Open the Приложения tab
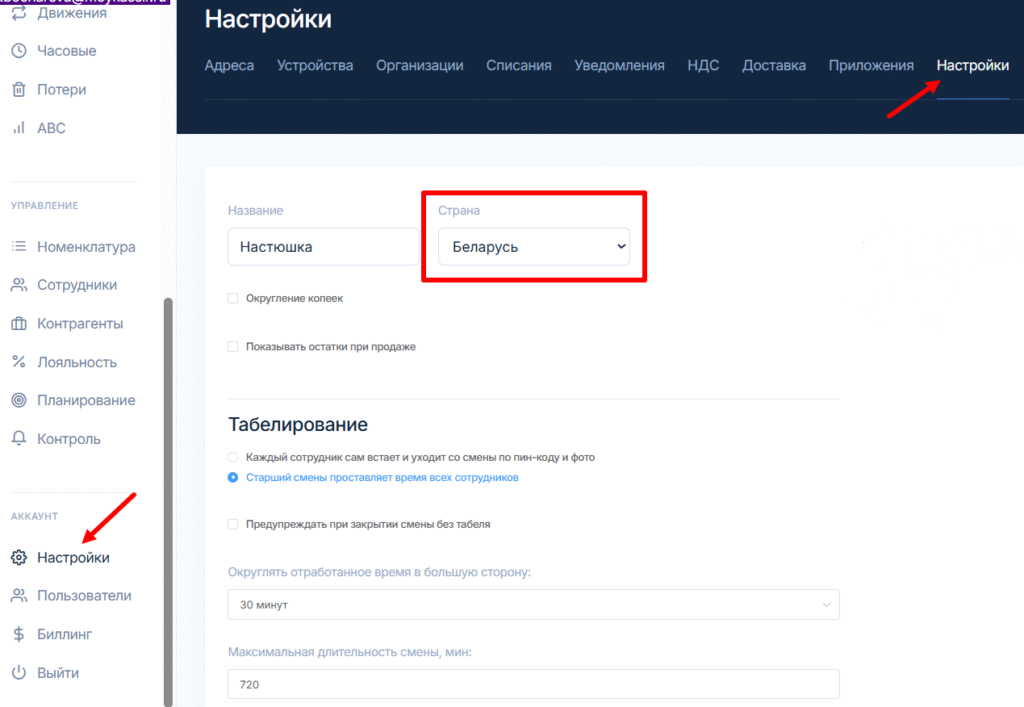Screen dimensions: 1024x707 (x=871, y=65)
